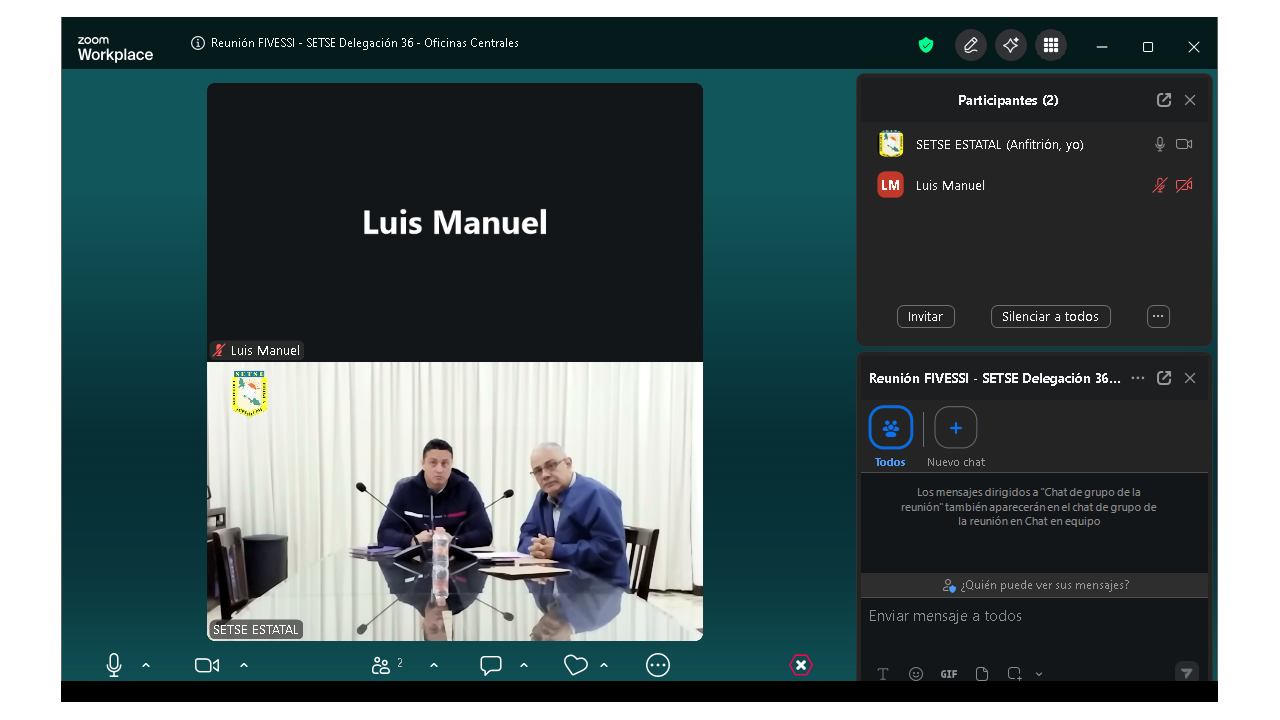This screenshot has height=720, width=1280.
Task: Select the Todos chat tab
Action: (890, 428)
